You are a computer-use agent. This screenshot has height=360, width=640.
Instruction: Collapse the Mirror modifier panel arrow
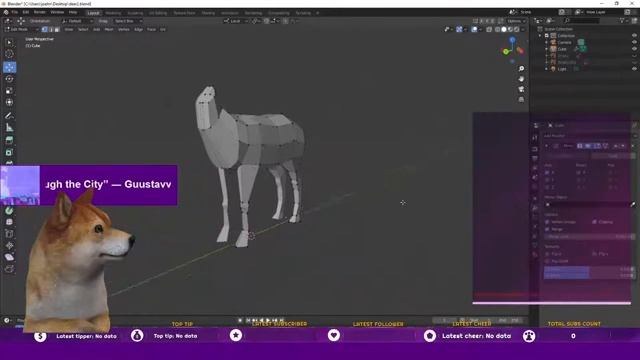(547, 146)
